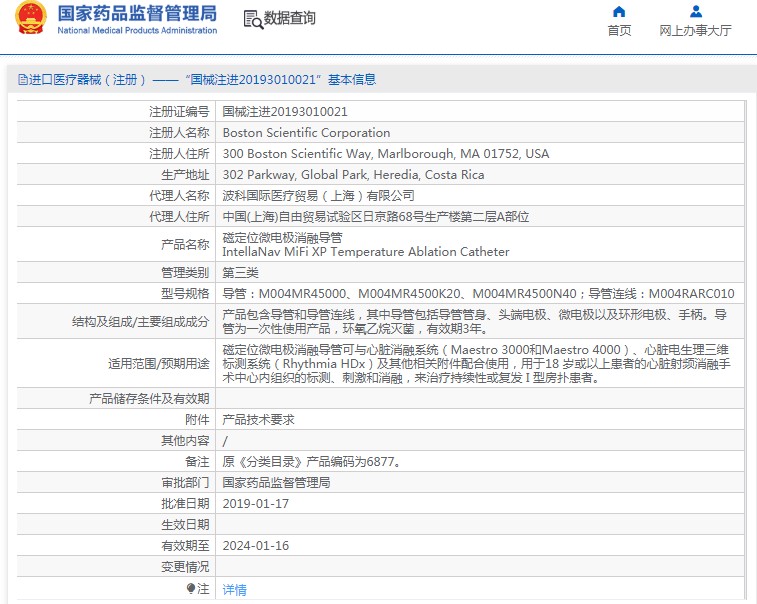Viewport: 757px width, 604px height.
Task: Select 磁定位微电极消融导管 product name
Action: point(282,238)
